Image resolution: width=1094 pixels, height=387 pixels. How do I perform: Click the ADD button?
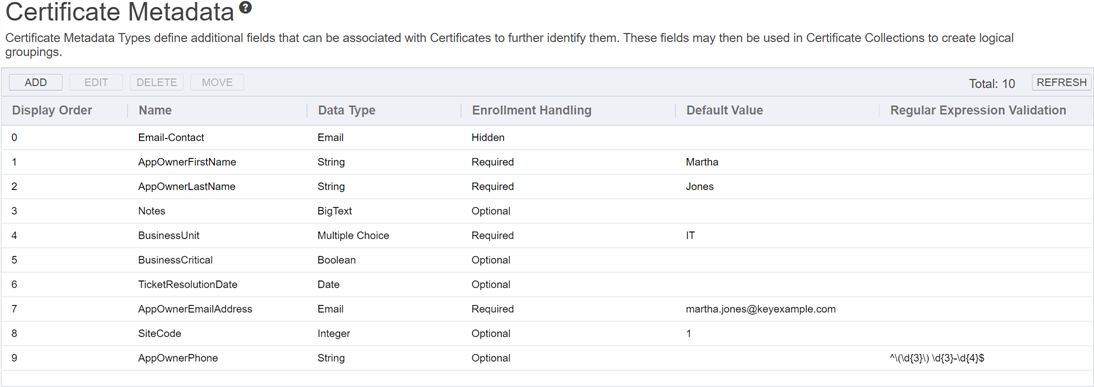point(36,82)
